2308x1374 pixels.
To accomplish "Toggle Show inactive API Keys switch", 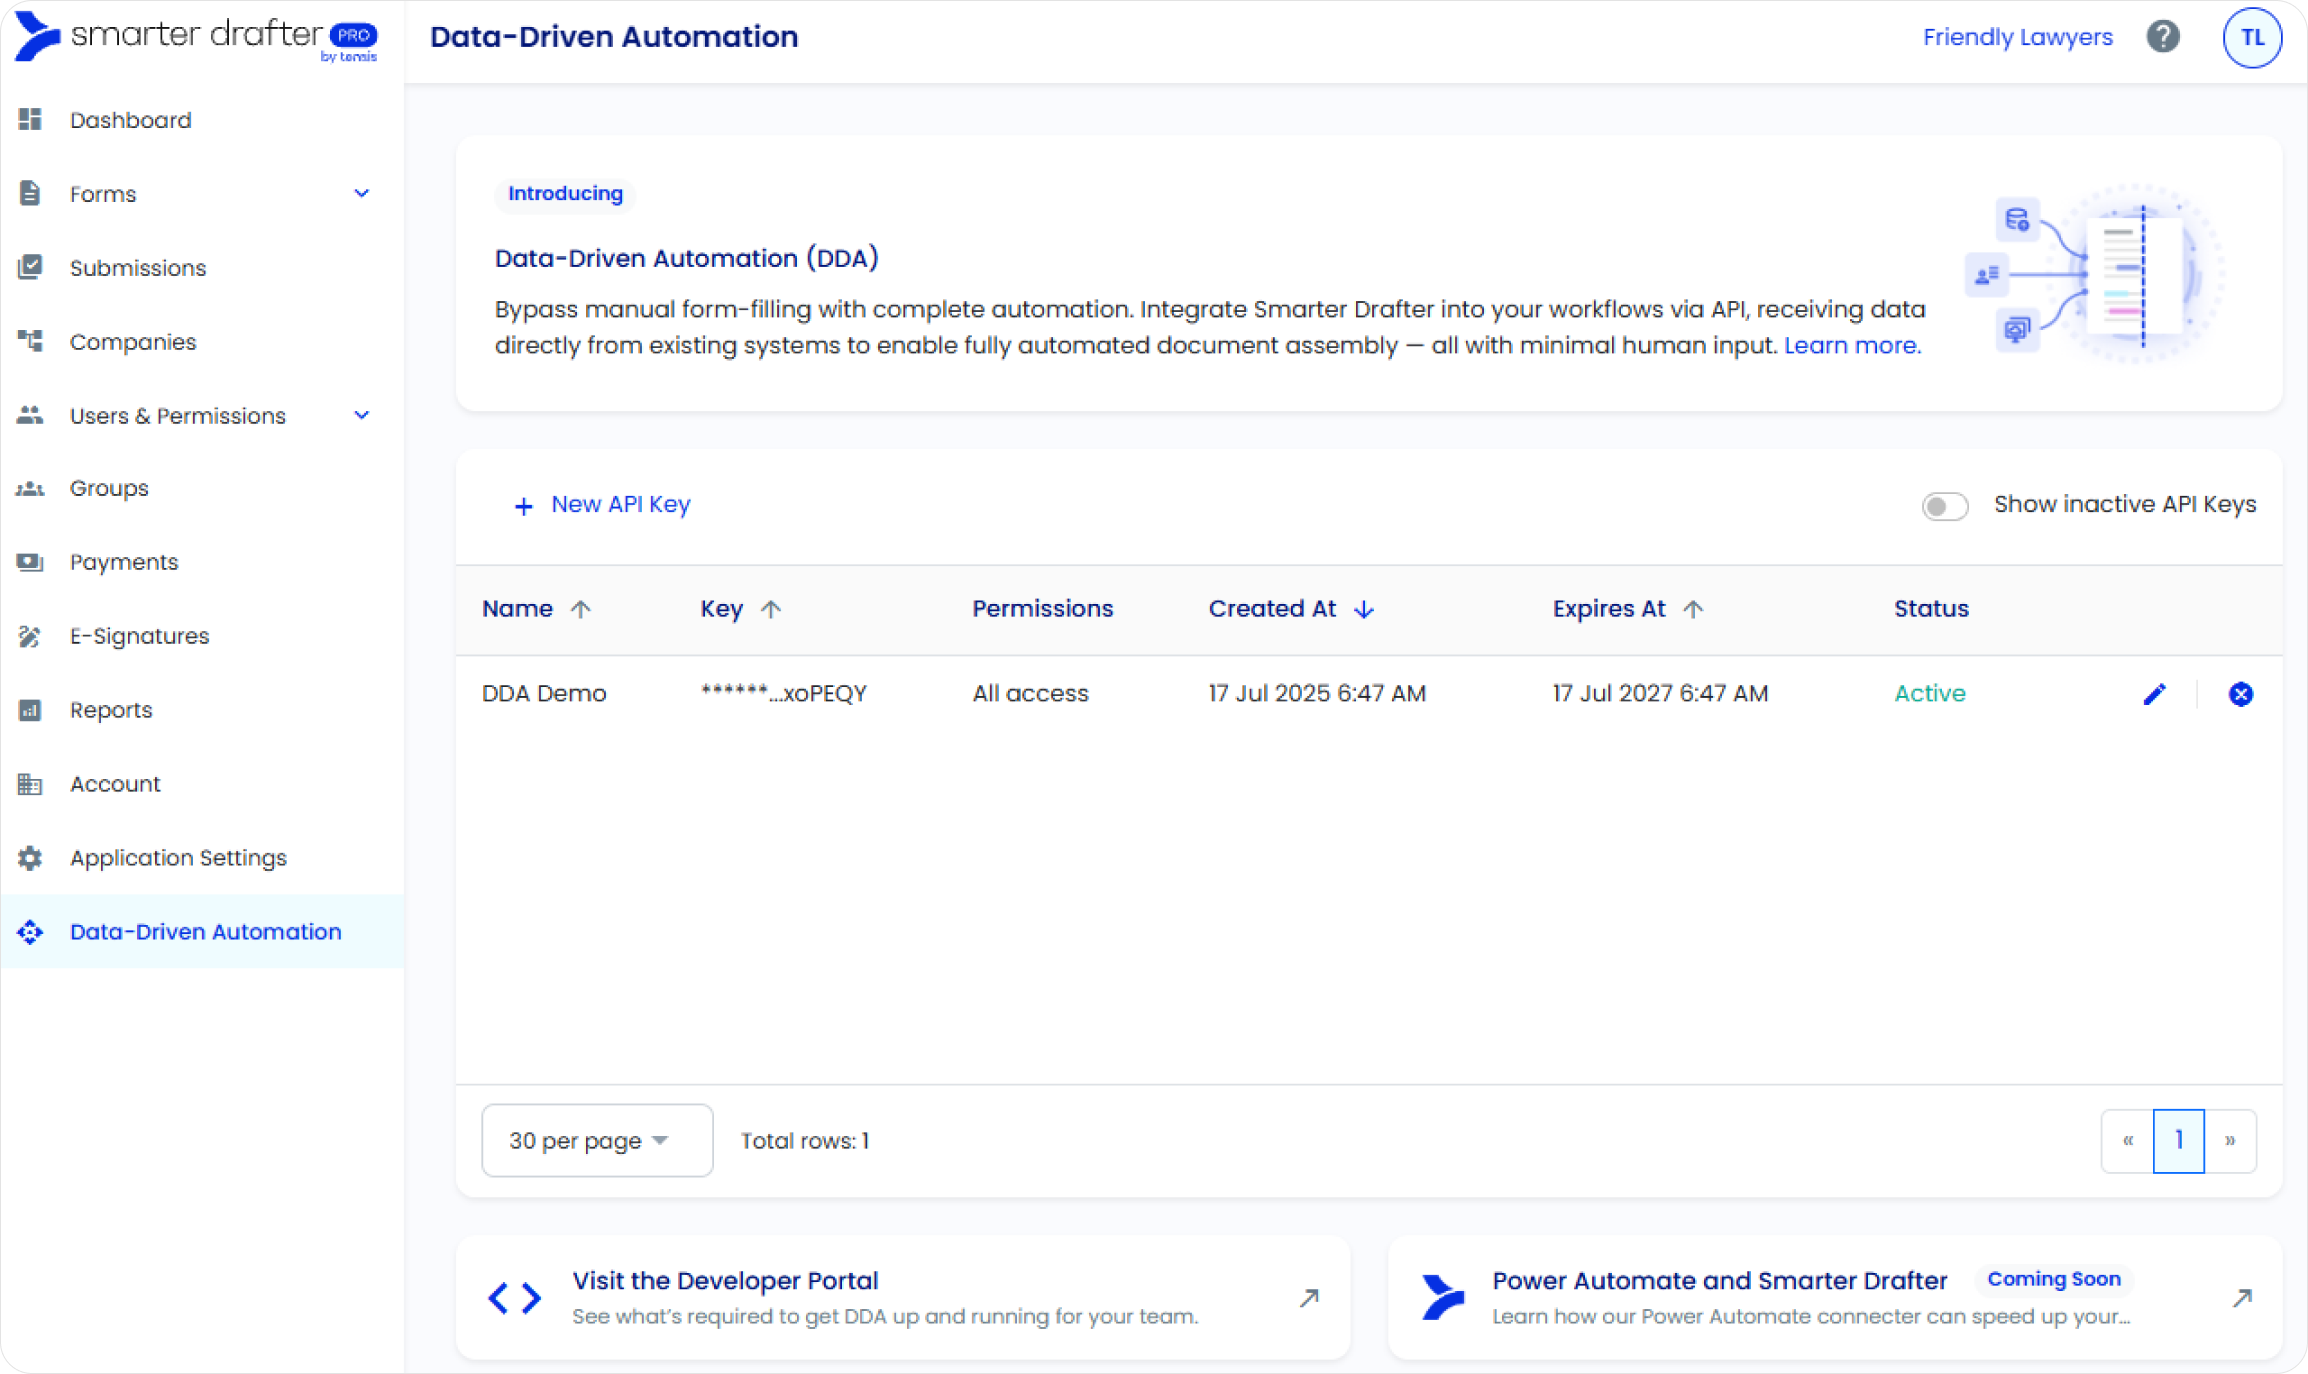I will (x=1945, y=506).
